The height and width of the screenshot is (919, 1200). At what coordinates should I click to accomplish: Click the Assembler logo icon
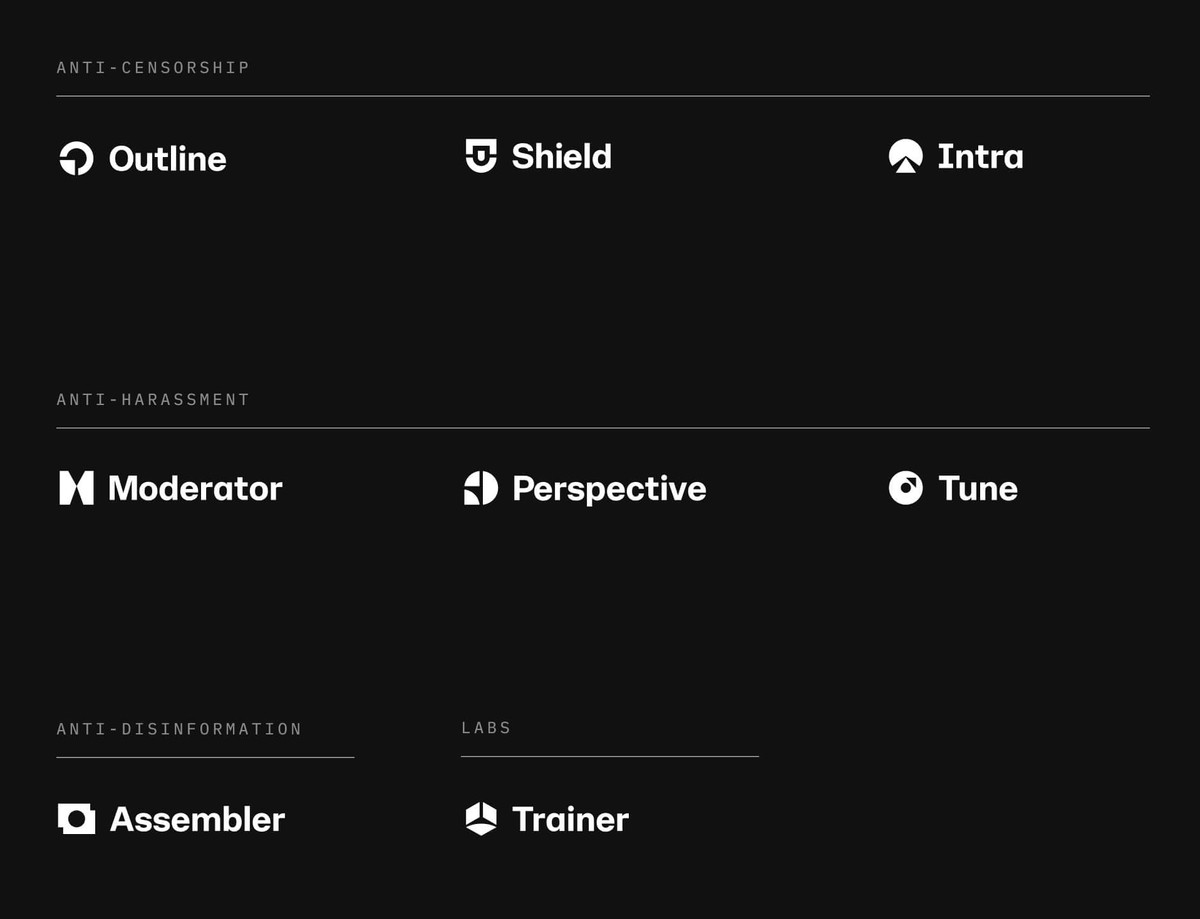pos(76,819)
